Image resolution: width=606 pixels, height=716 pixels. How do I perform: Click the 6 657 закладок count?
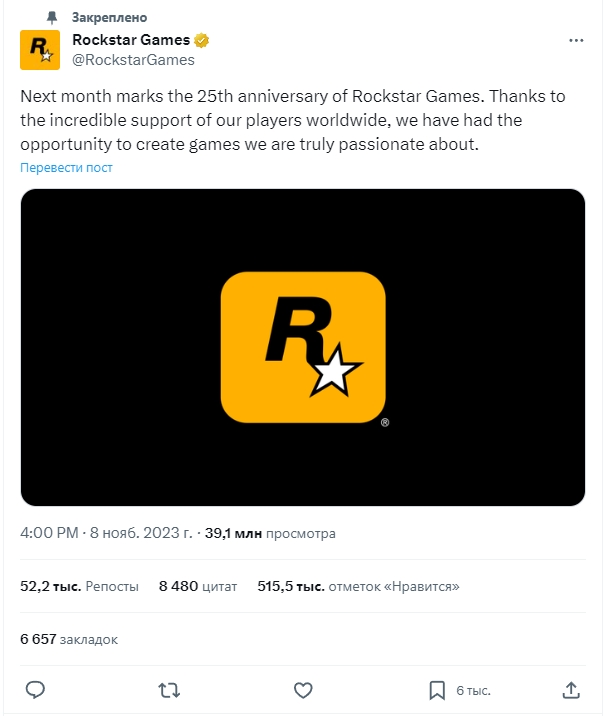click(69, 638)
